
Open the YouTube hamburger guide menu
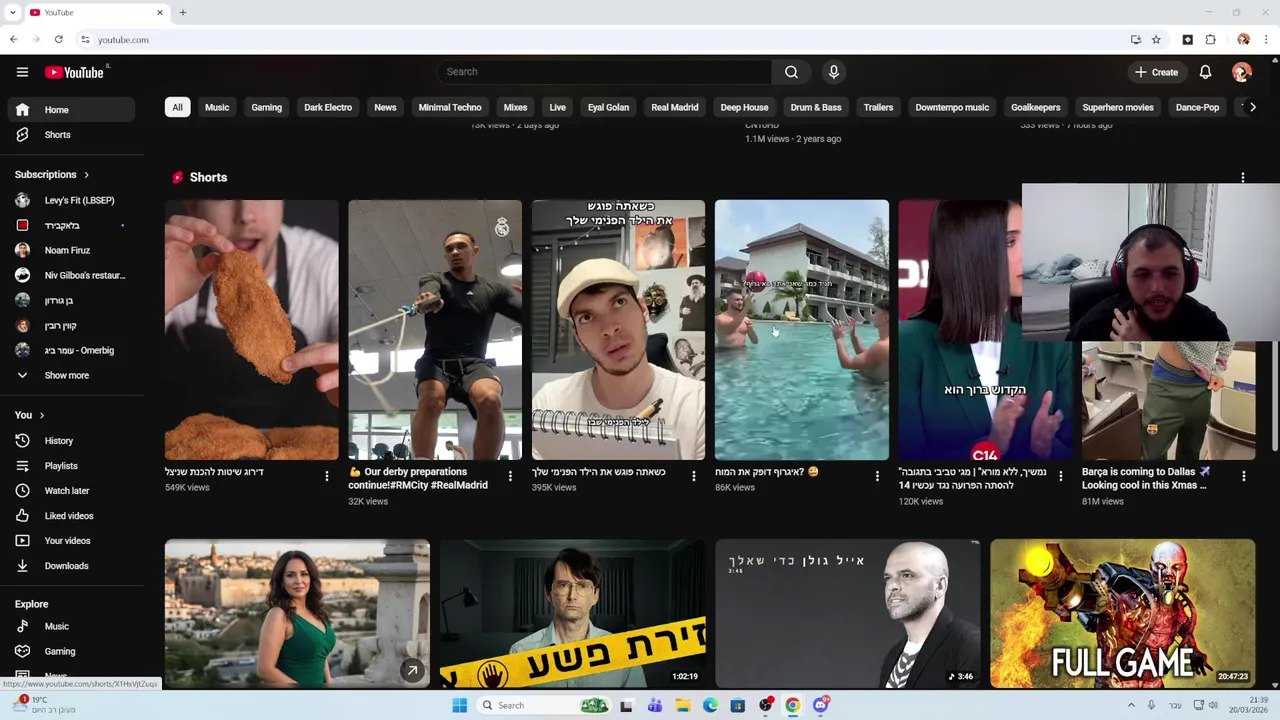pos(22,72)
